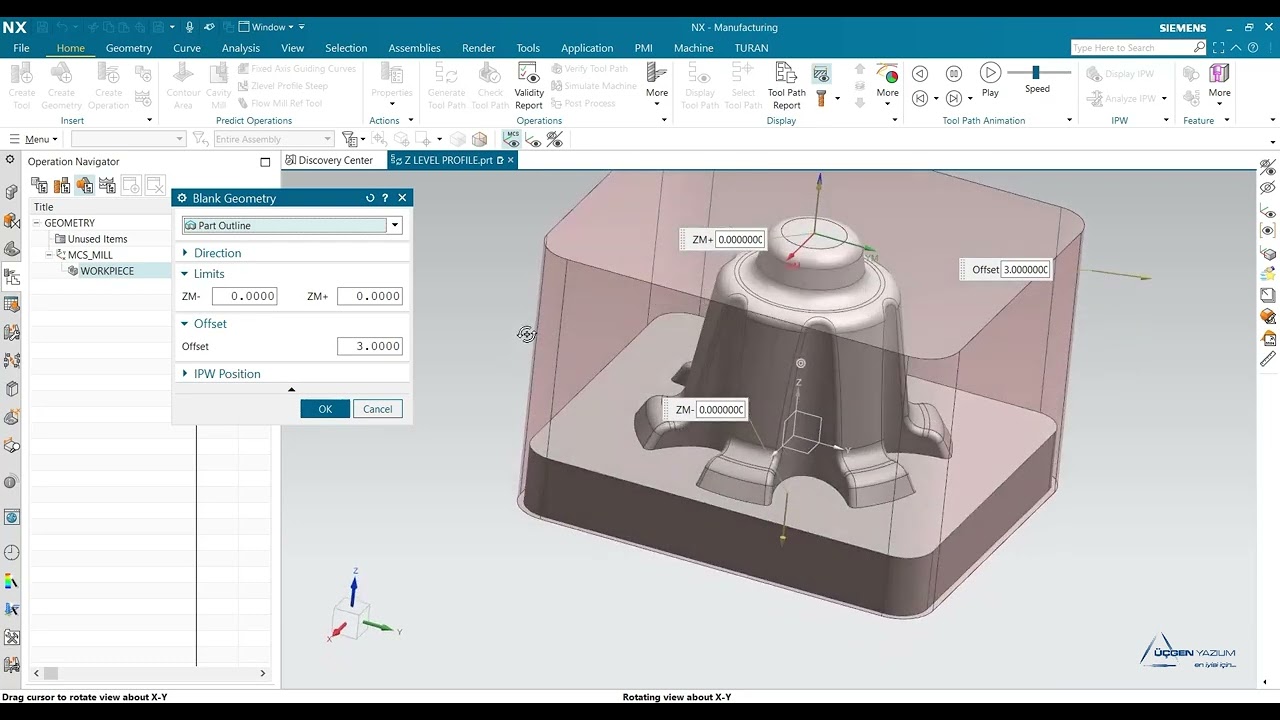Click the Play tool path animation button

(990, 80)
